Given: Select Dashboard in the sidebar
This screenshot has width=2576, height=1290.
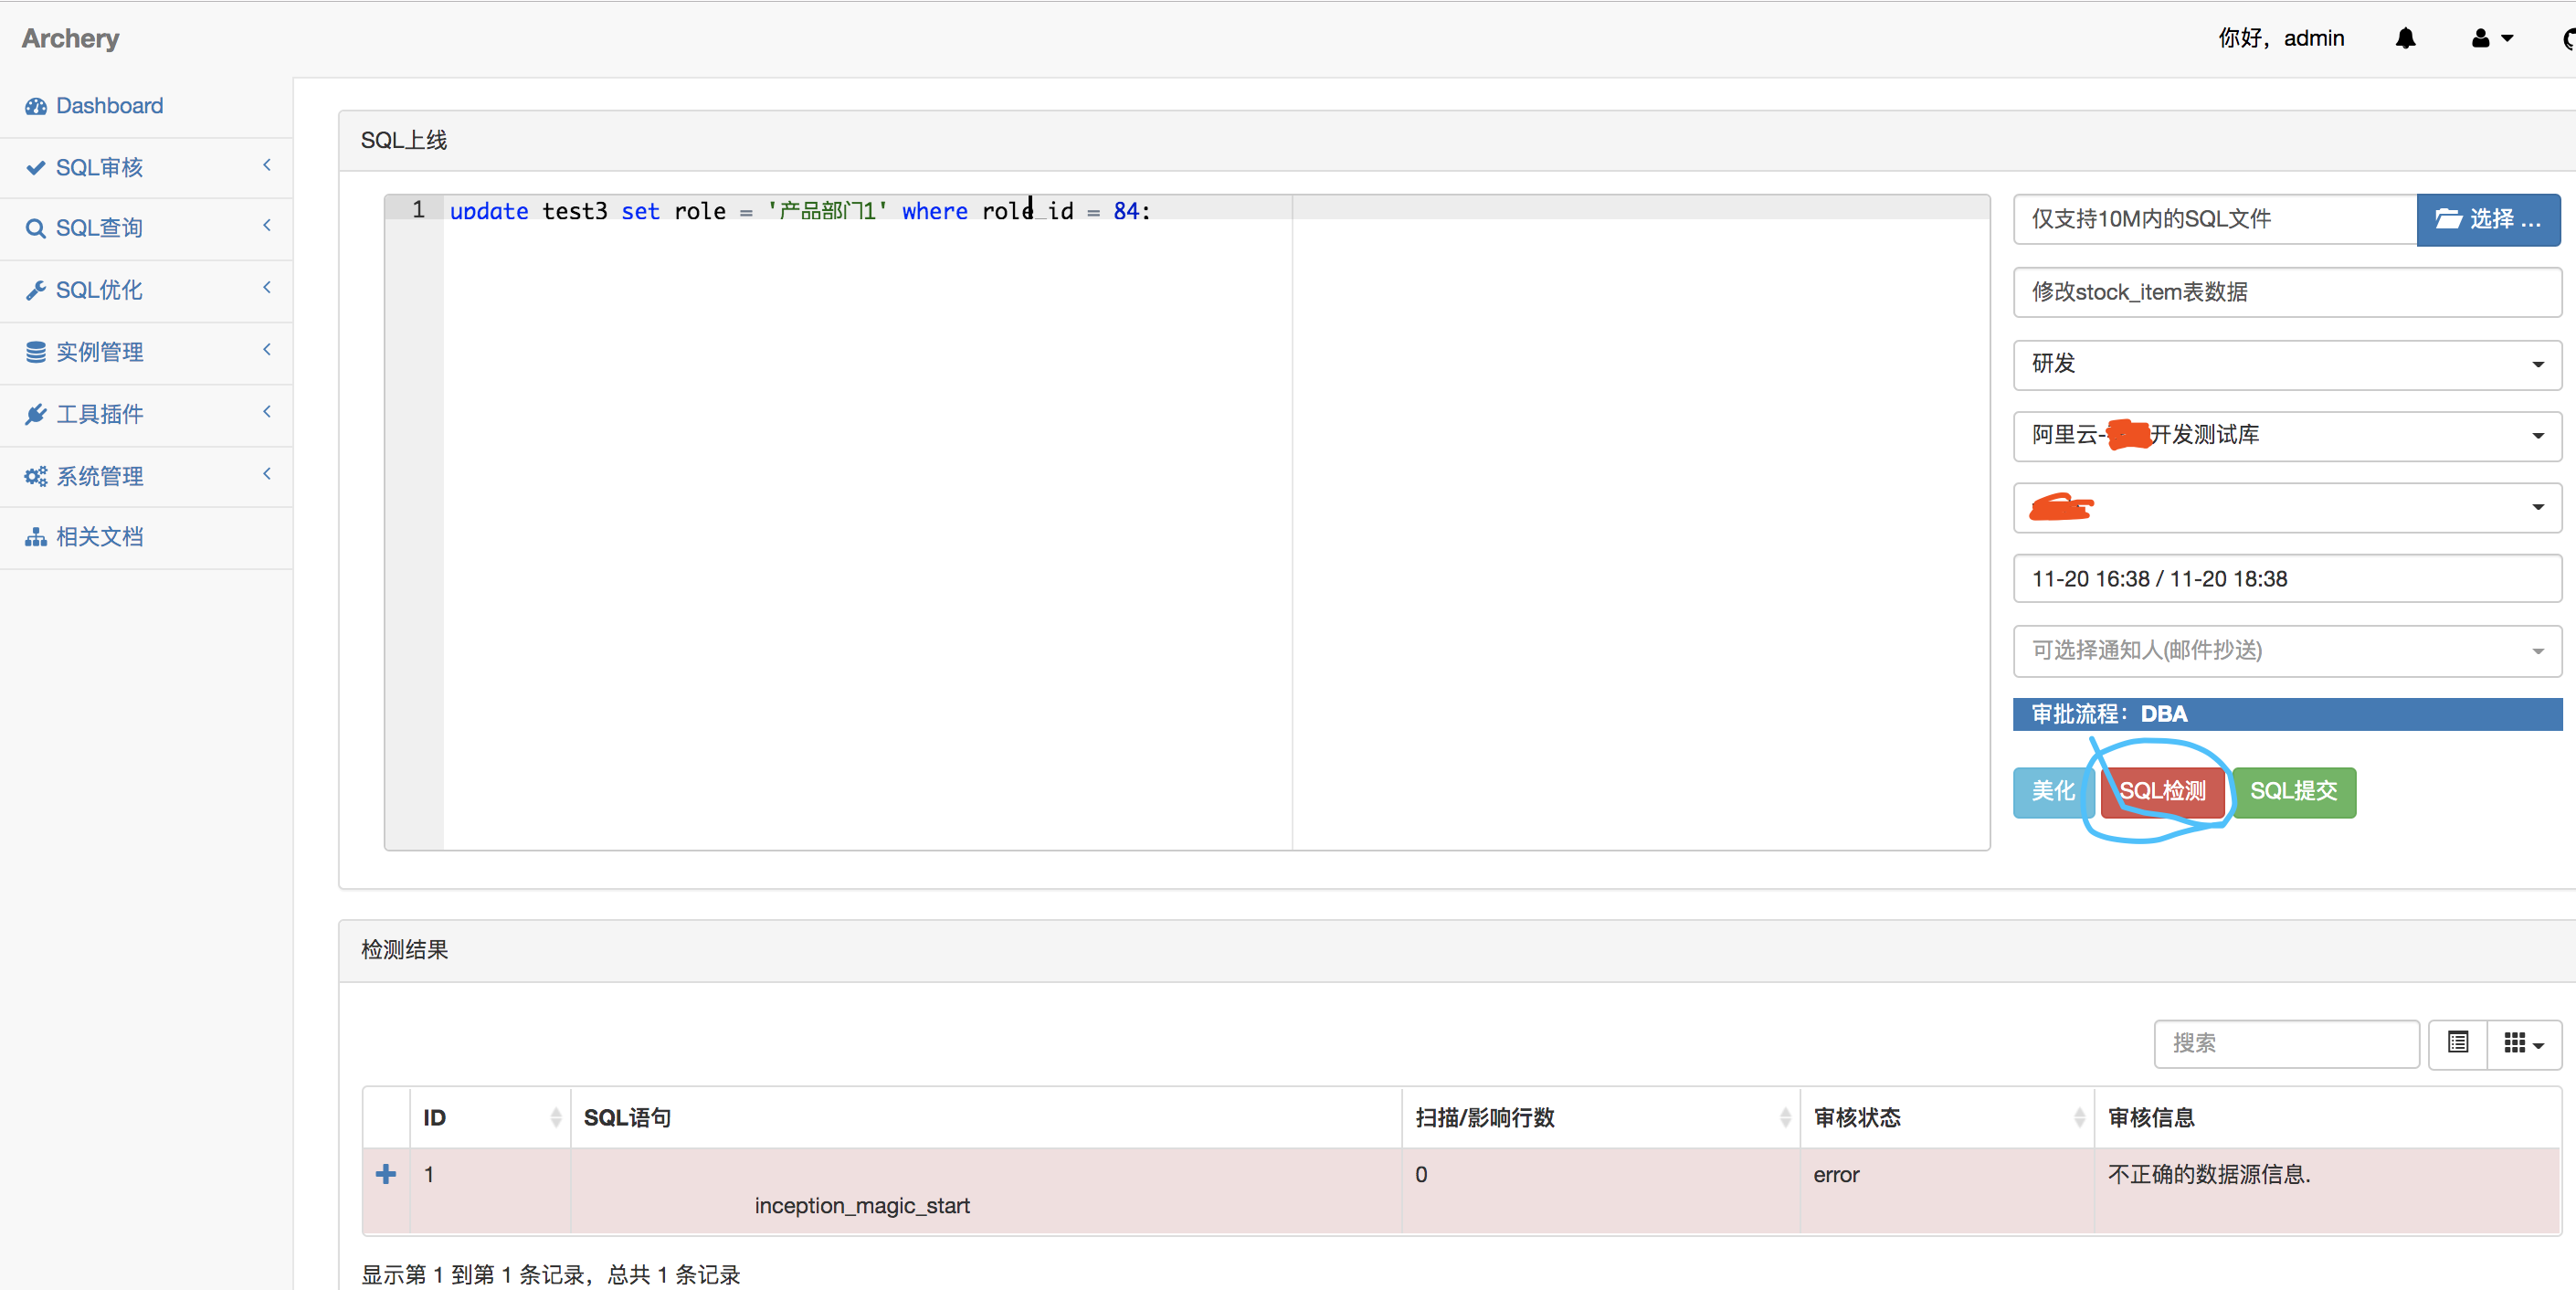Looking at the screenshot, I should [x=108, y=106].
